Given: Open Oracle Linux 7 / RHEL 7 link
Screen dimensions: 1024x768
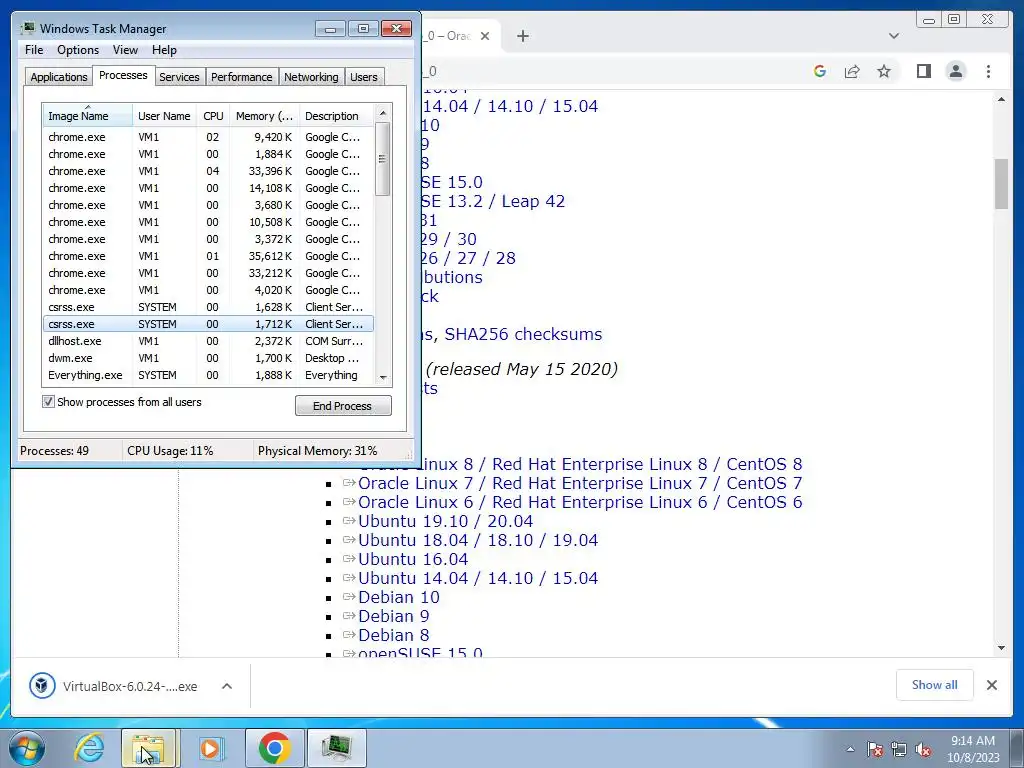Looking at the screenshot, I should [x=580, y=483].
